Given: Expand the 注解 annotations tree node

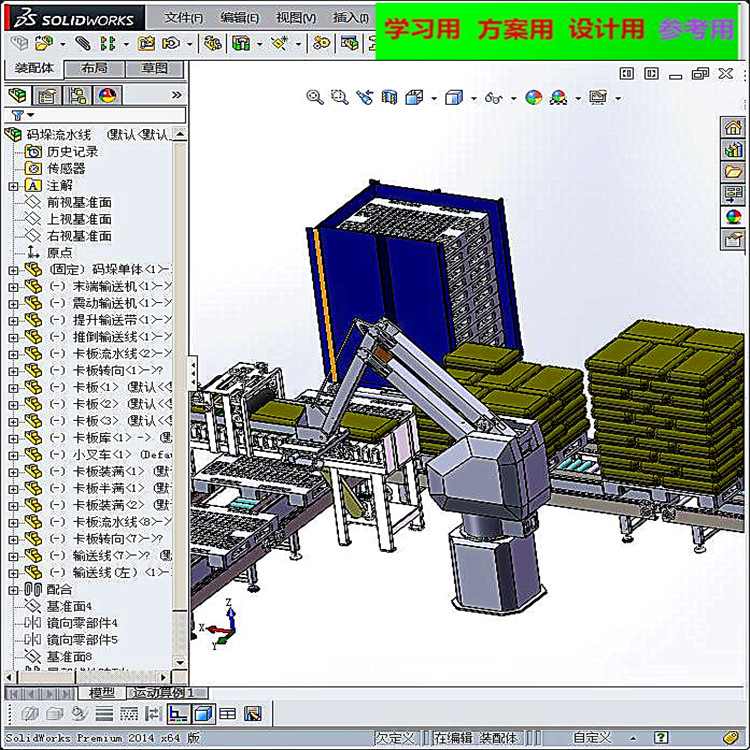Looking at the screenshot, I should [x=13, y=186].
